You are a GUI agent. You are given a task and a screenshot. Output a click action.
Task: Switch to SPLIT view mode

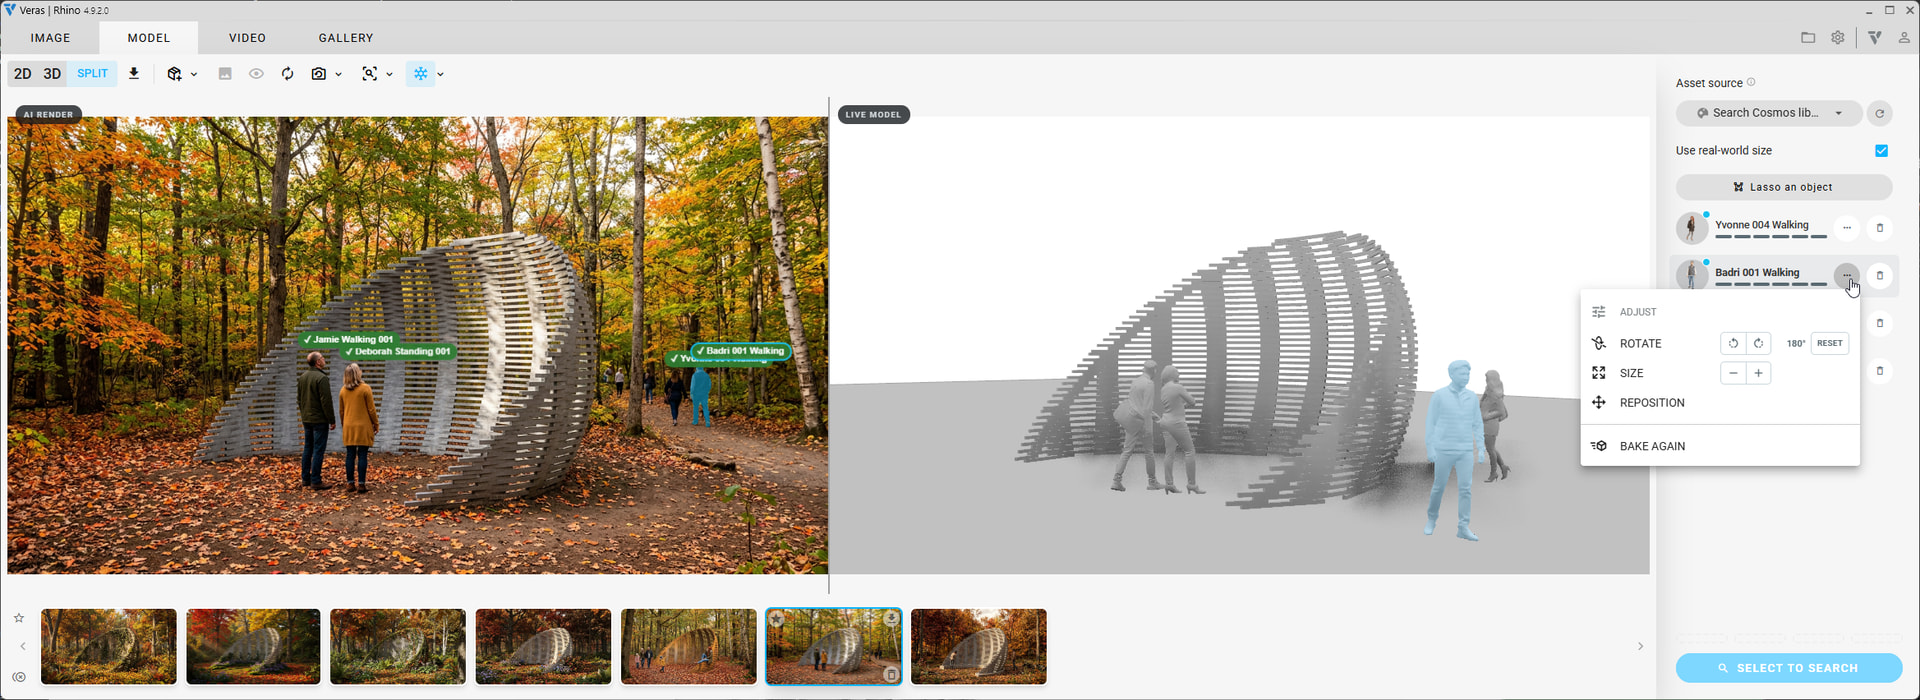click(92, 74)
